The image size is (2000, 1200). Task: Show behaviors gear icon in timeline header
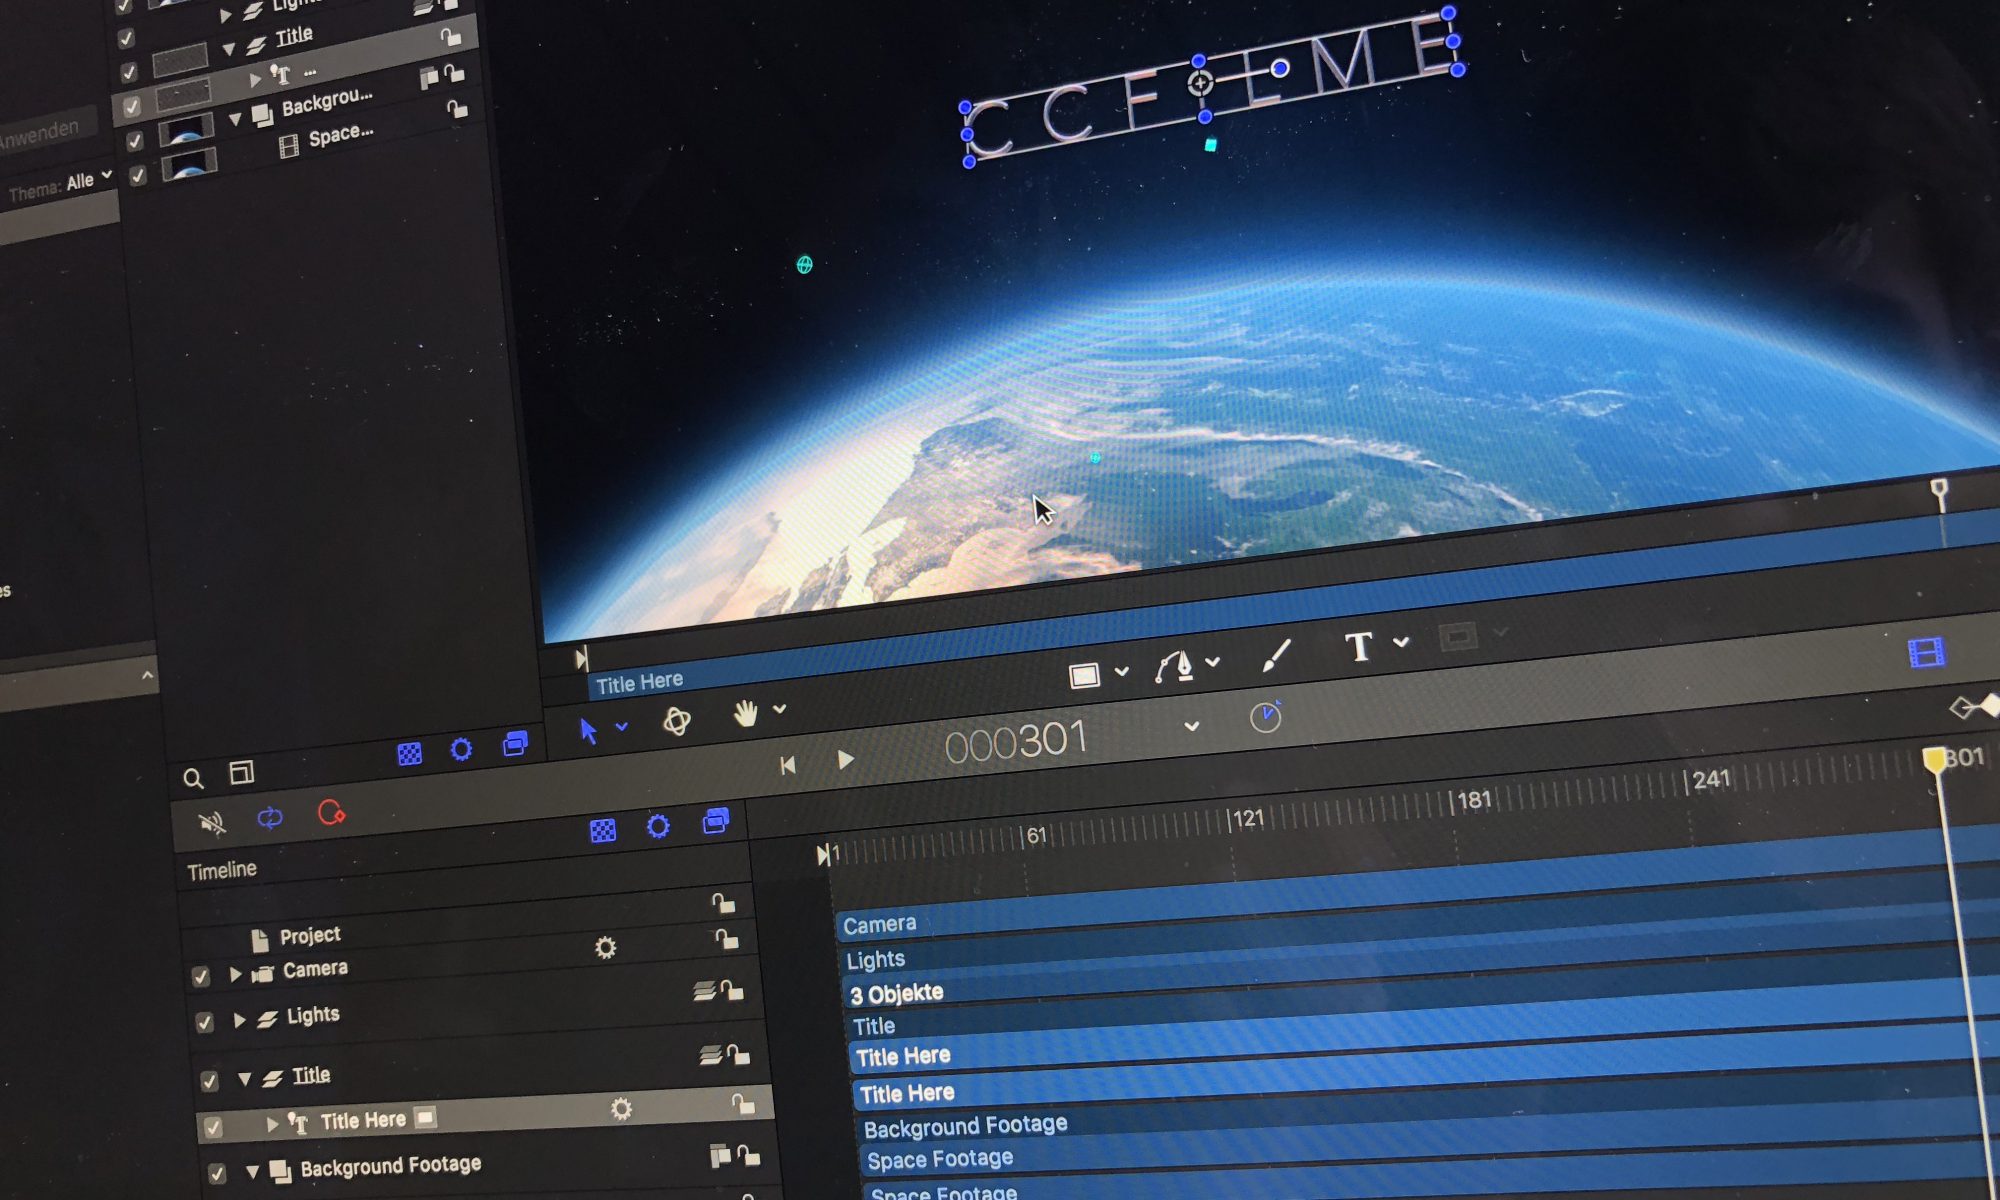coord(658,826)
